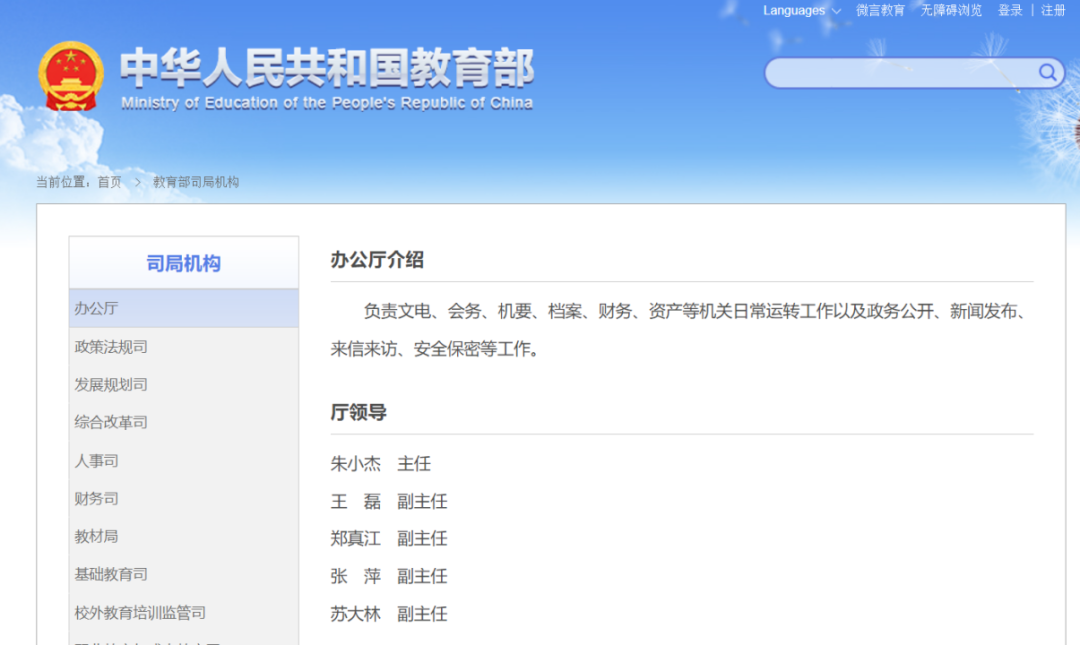This screenshot has height=645, width=1080.
Task: Choose 人事司 in the sidebar
Action: (x=184, y=460)
